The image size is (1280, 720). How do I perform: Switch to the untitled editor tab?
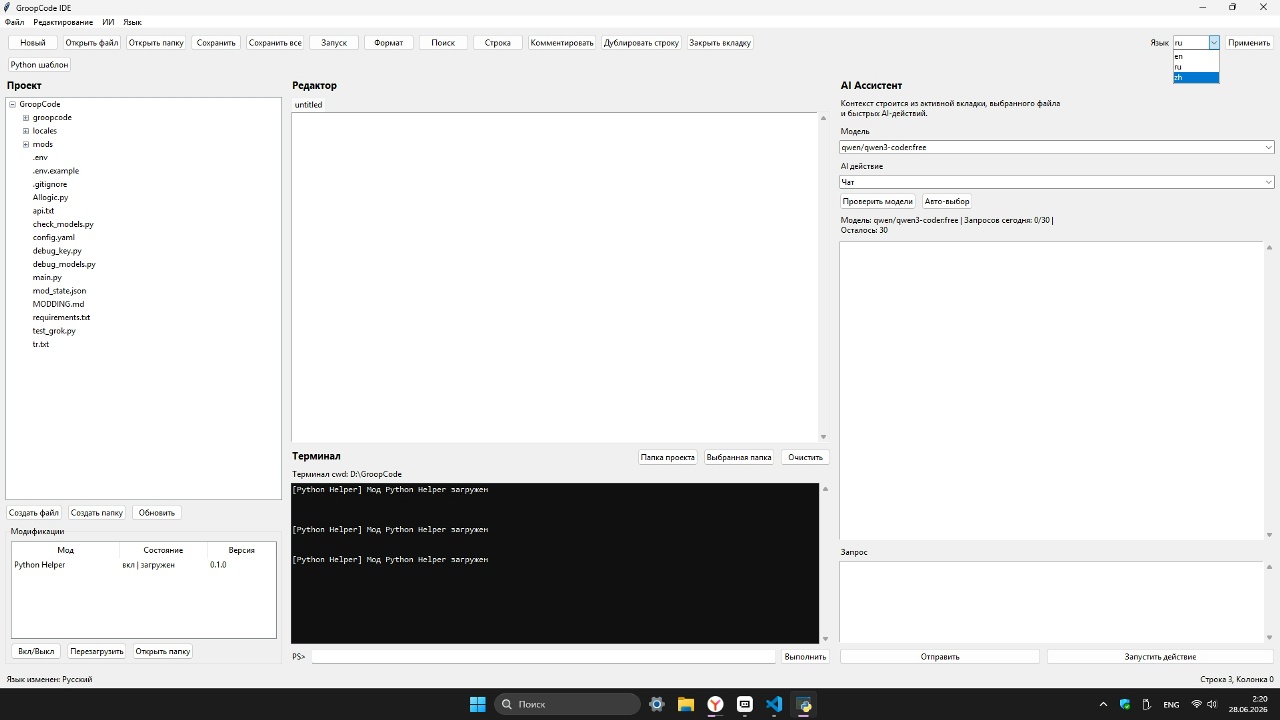(x=308, y=105)
